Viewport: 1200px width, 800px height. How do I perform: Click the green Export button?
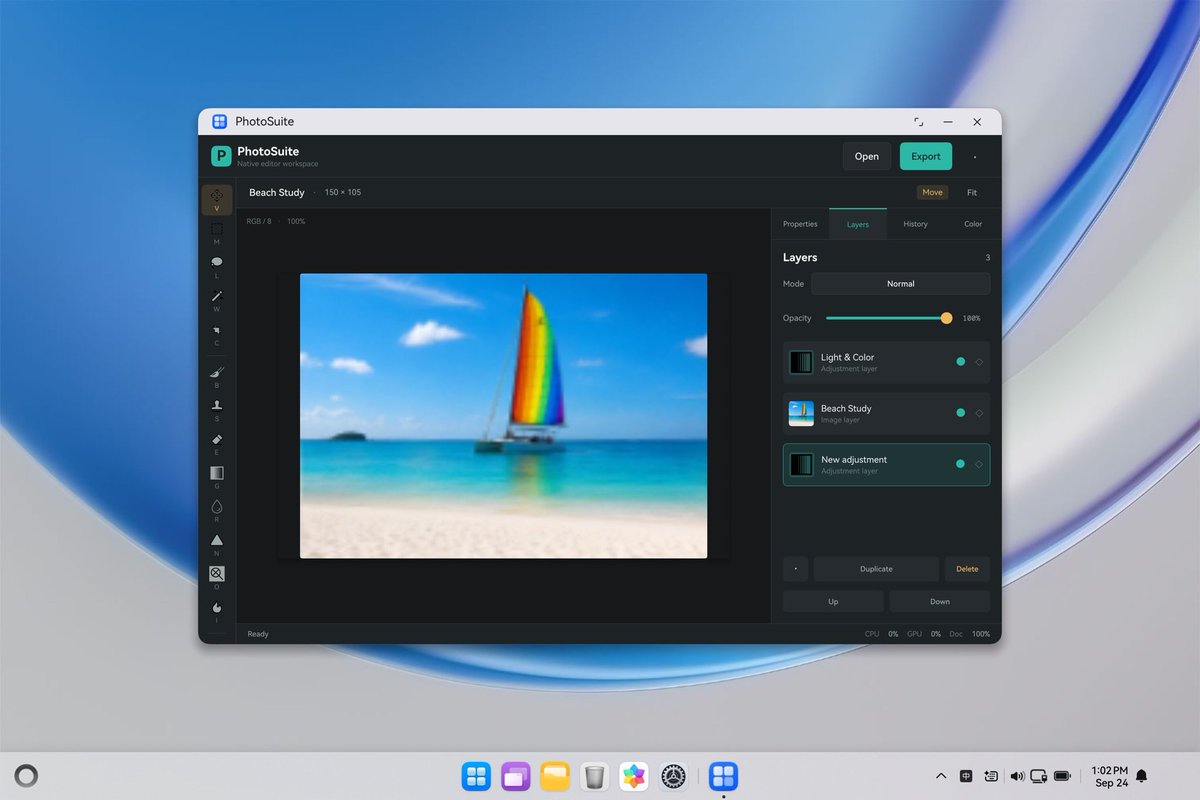coord(926,156)
